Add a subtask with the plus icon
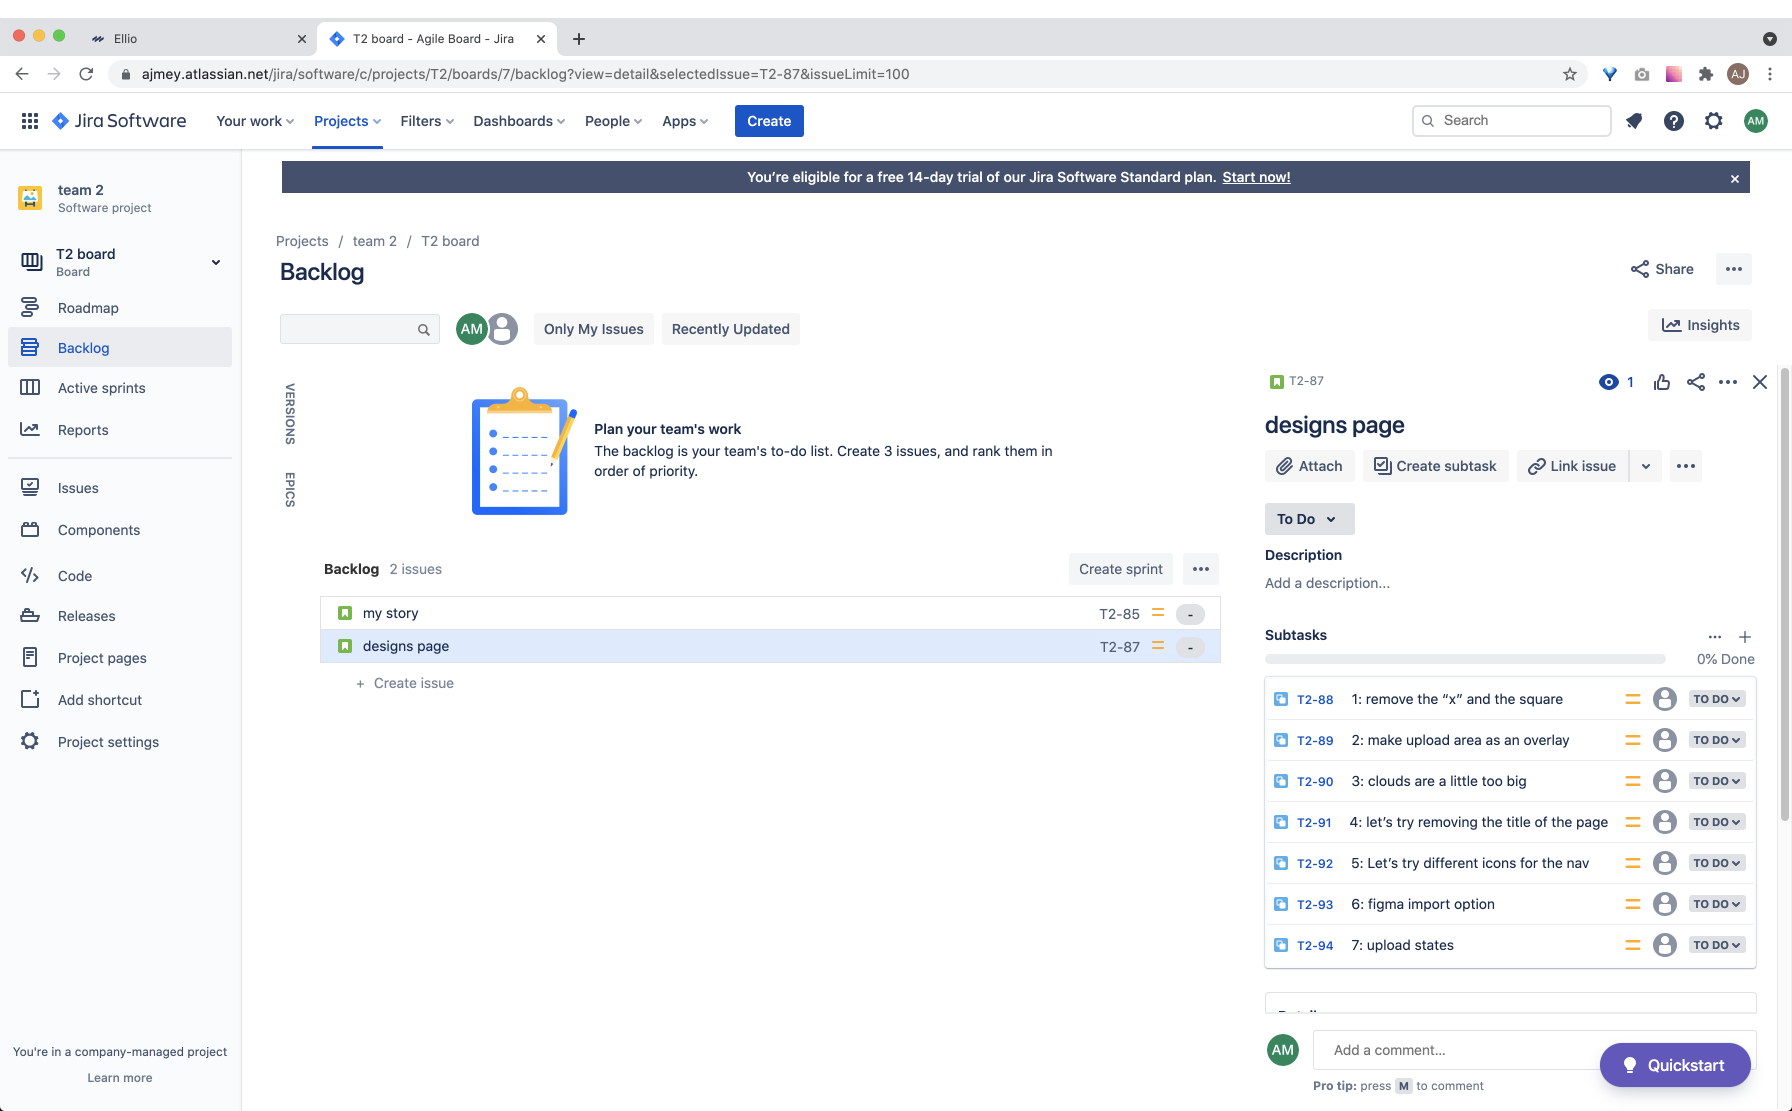1792x1111 pixels. click(1744, 636)
